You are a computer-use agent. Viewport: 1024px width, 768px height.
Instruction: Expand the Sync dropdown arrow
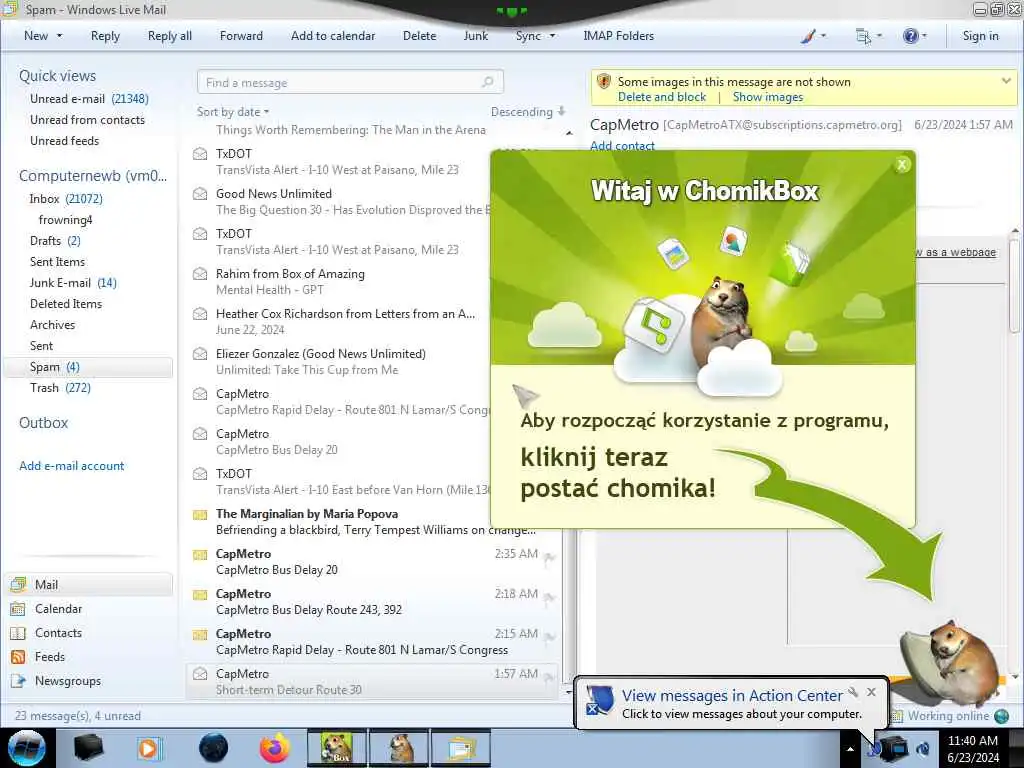[x=552, y=36]
